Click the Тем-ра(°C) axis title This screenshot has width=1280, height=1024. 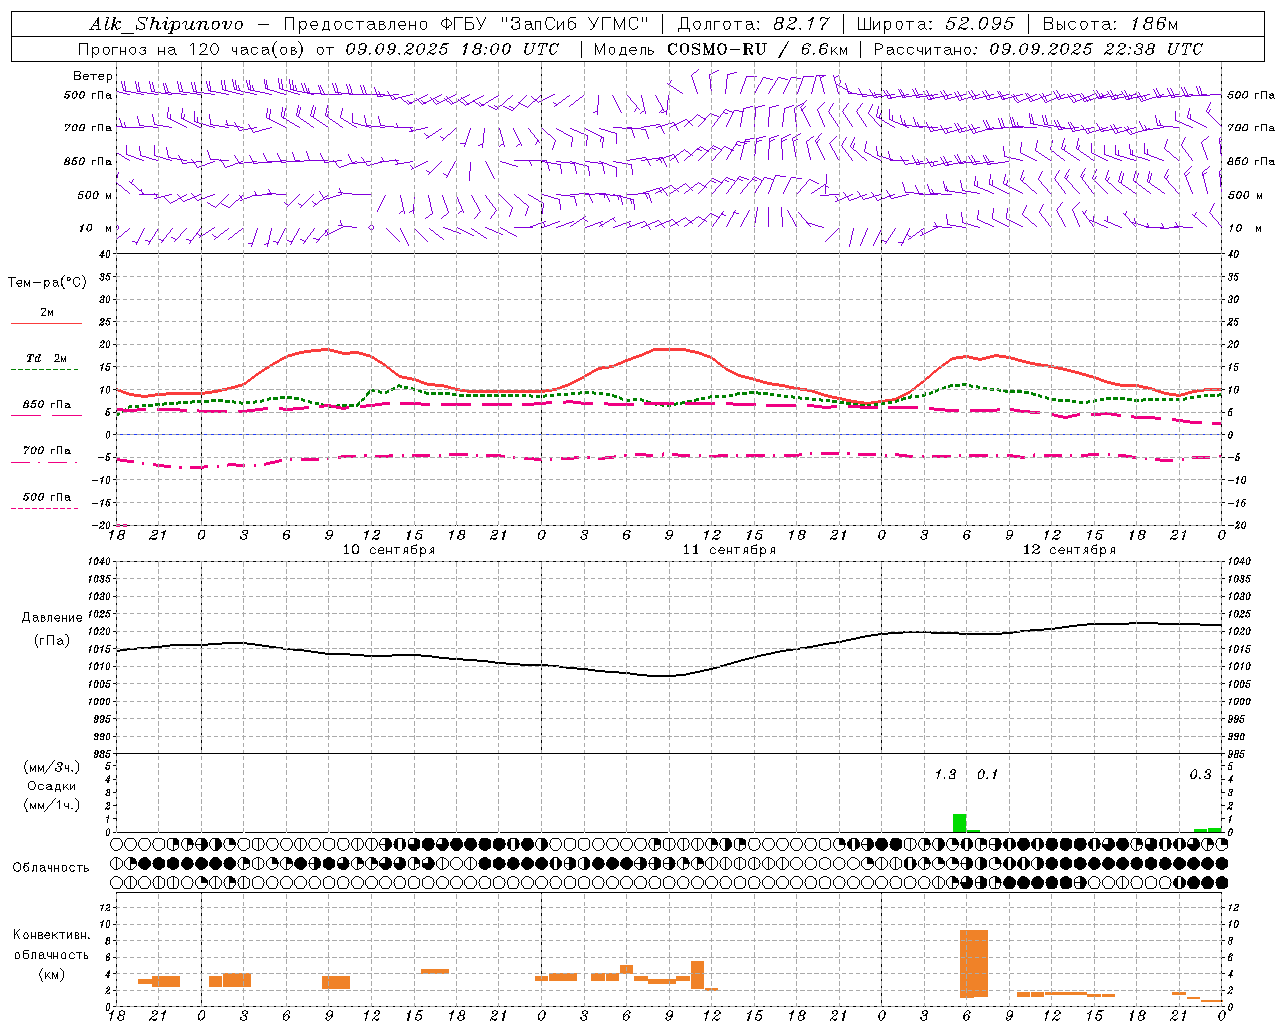pyautogui.click(x=47, y=283)
